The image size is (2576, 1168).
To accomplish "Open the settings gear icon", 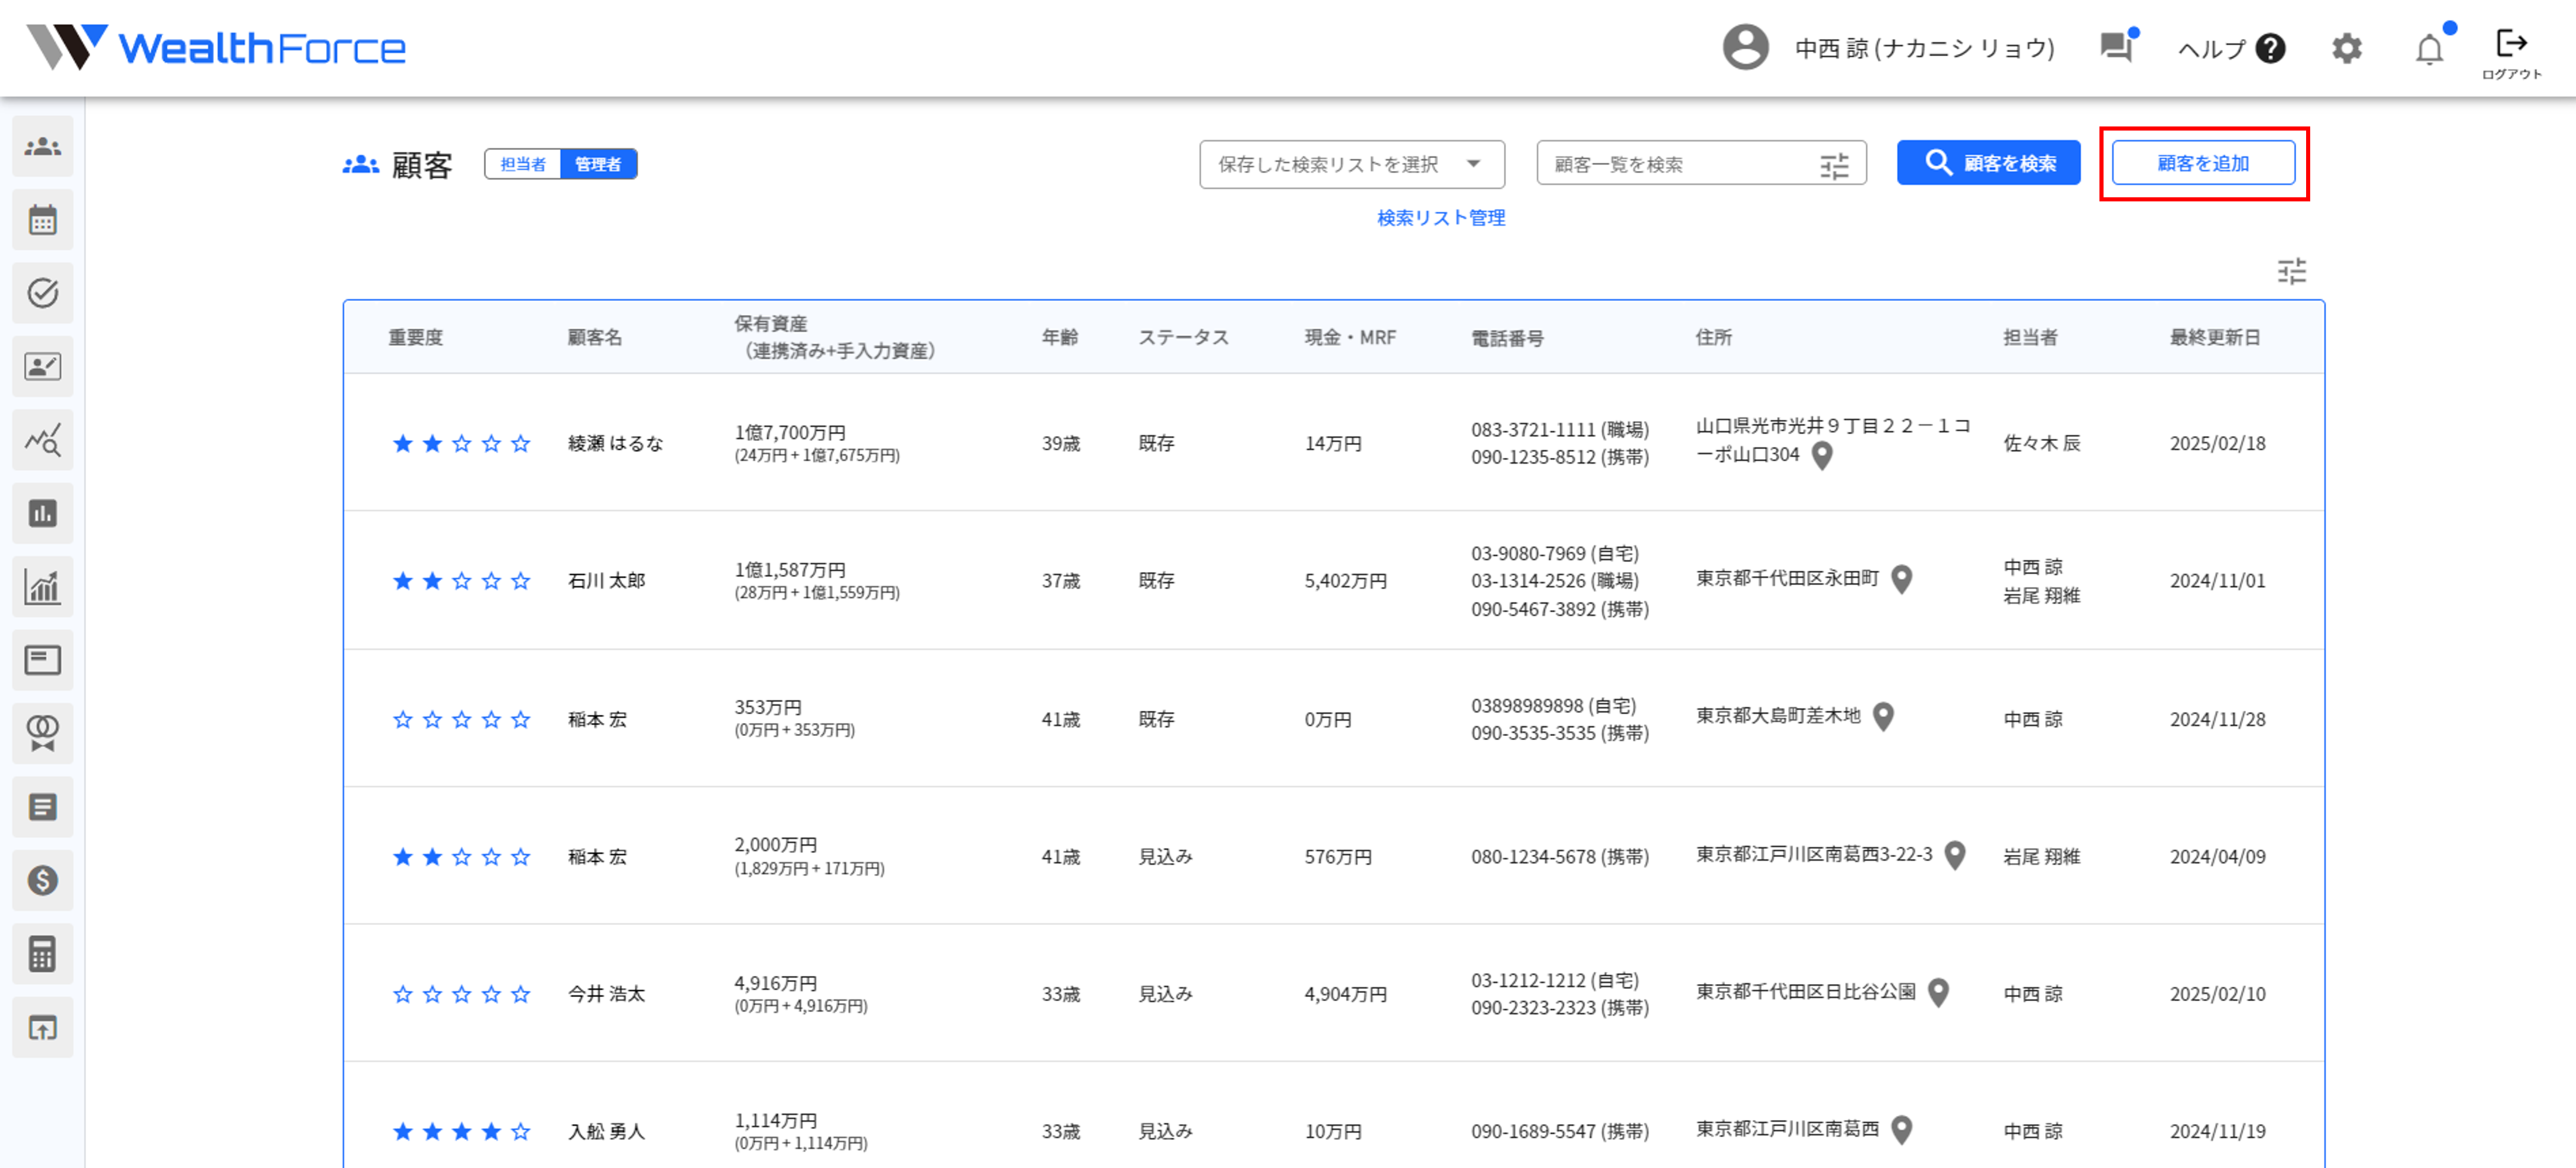I will [2346, 48].
